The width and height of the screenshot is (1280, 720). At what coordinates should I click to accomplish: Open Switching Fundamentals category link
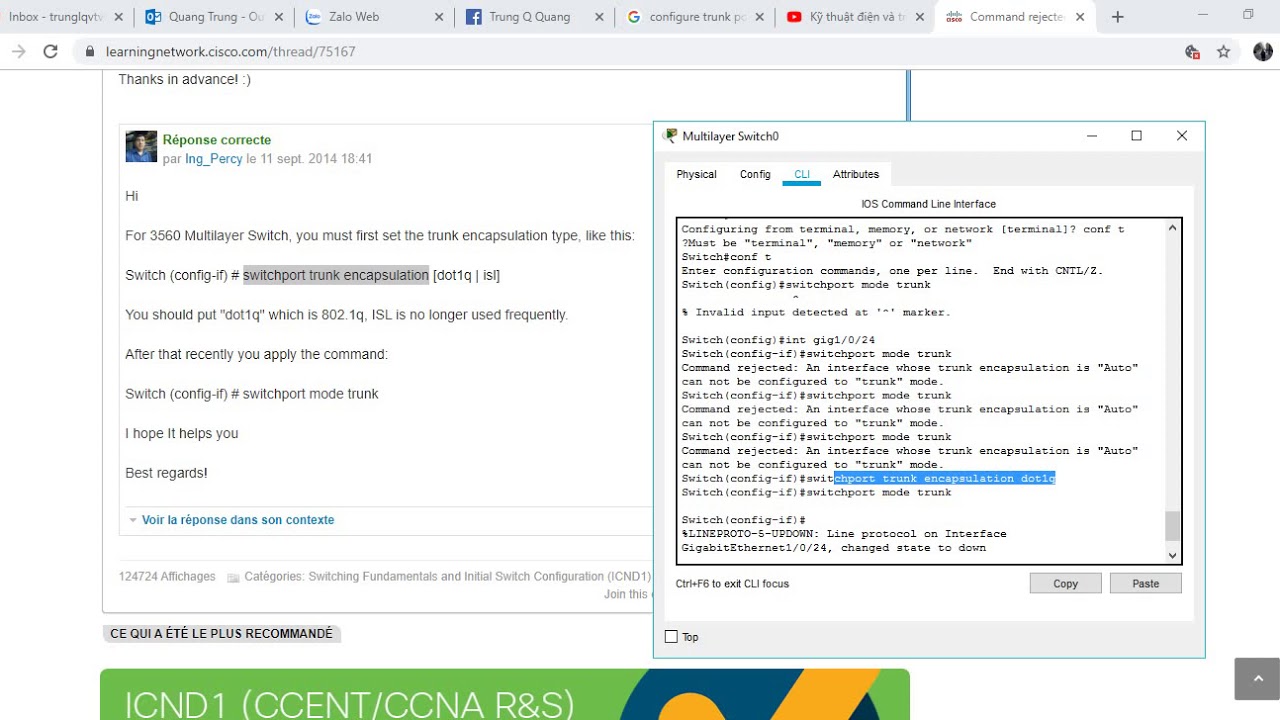pyautogui.click(x=480, y=577)
